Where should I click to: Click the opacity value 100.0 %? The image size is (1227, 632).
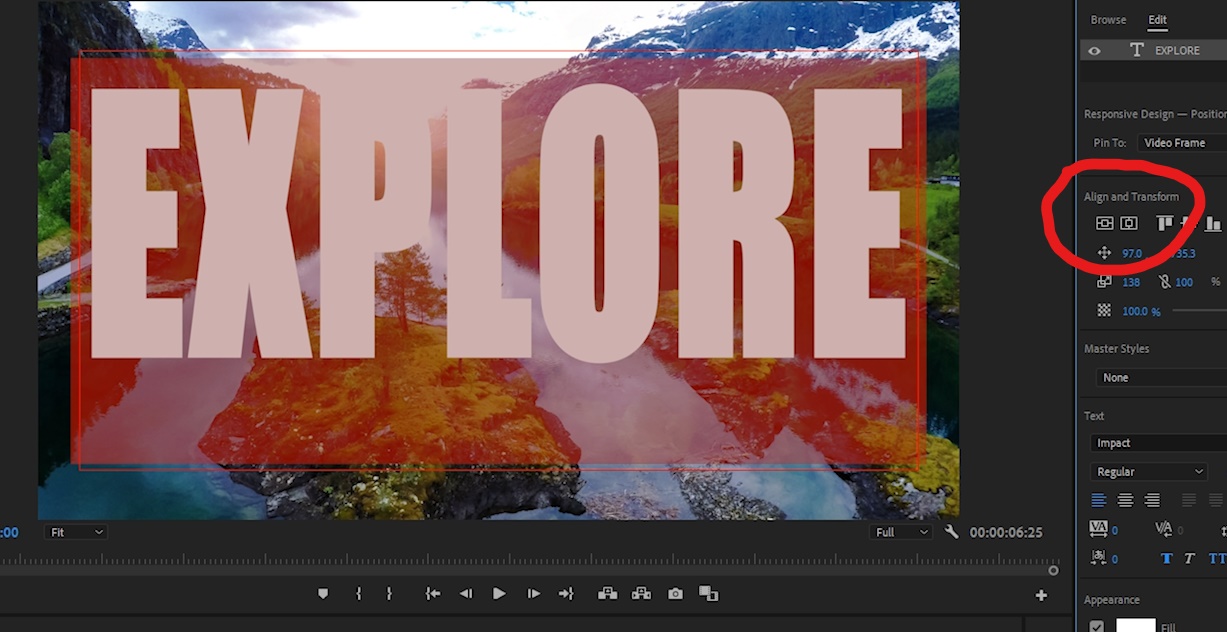tap(1141, 311)
